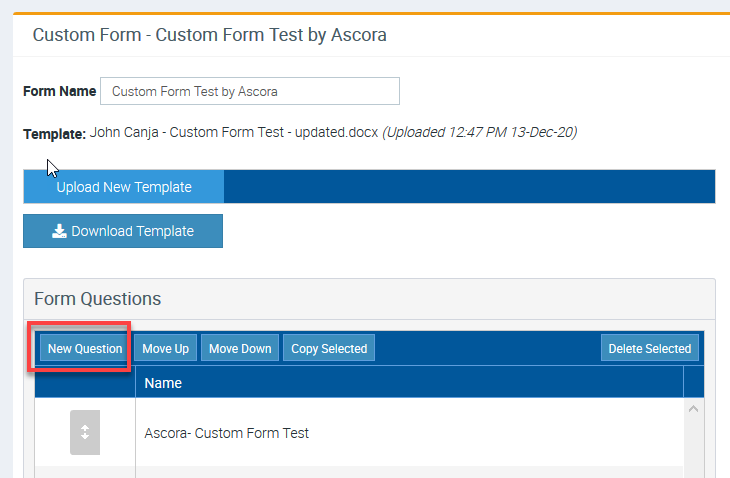Click the Custom Form page title
730x478 pixels.
(209, 35)
